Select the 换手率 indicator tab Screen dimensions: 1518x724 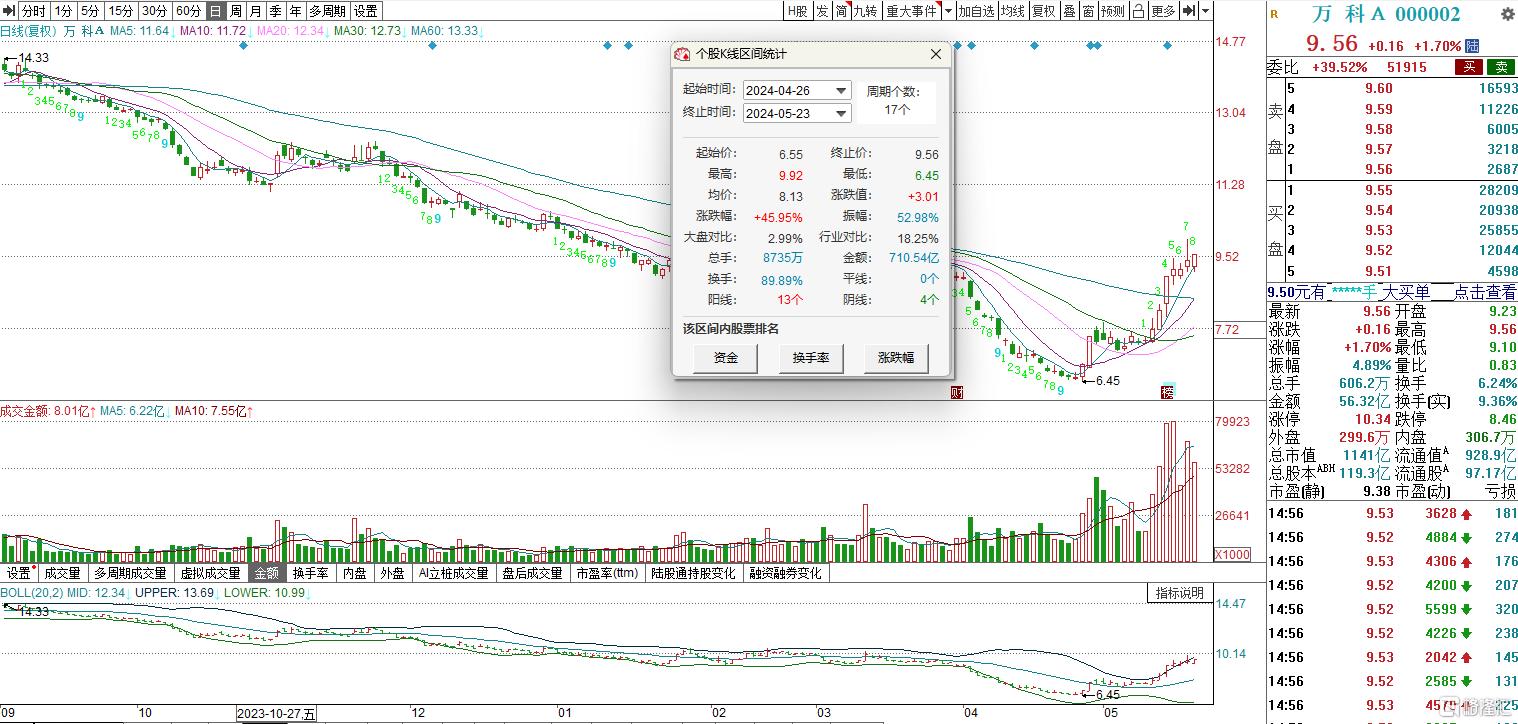310,573
